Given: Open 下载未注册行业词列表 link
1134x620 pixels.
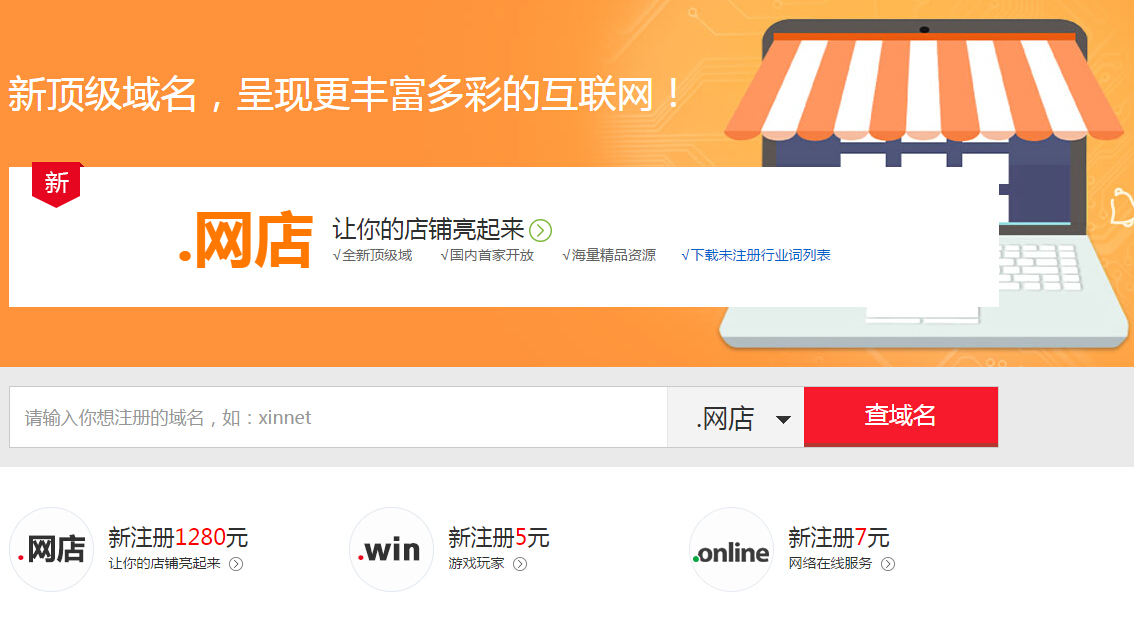Looking at the screenshot, I should point(756,255).
